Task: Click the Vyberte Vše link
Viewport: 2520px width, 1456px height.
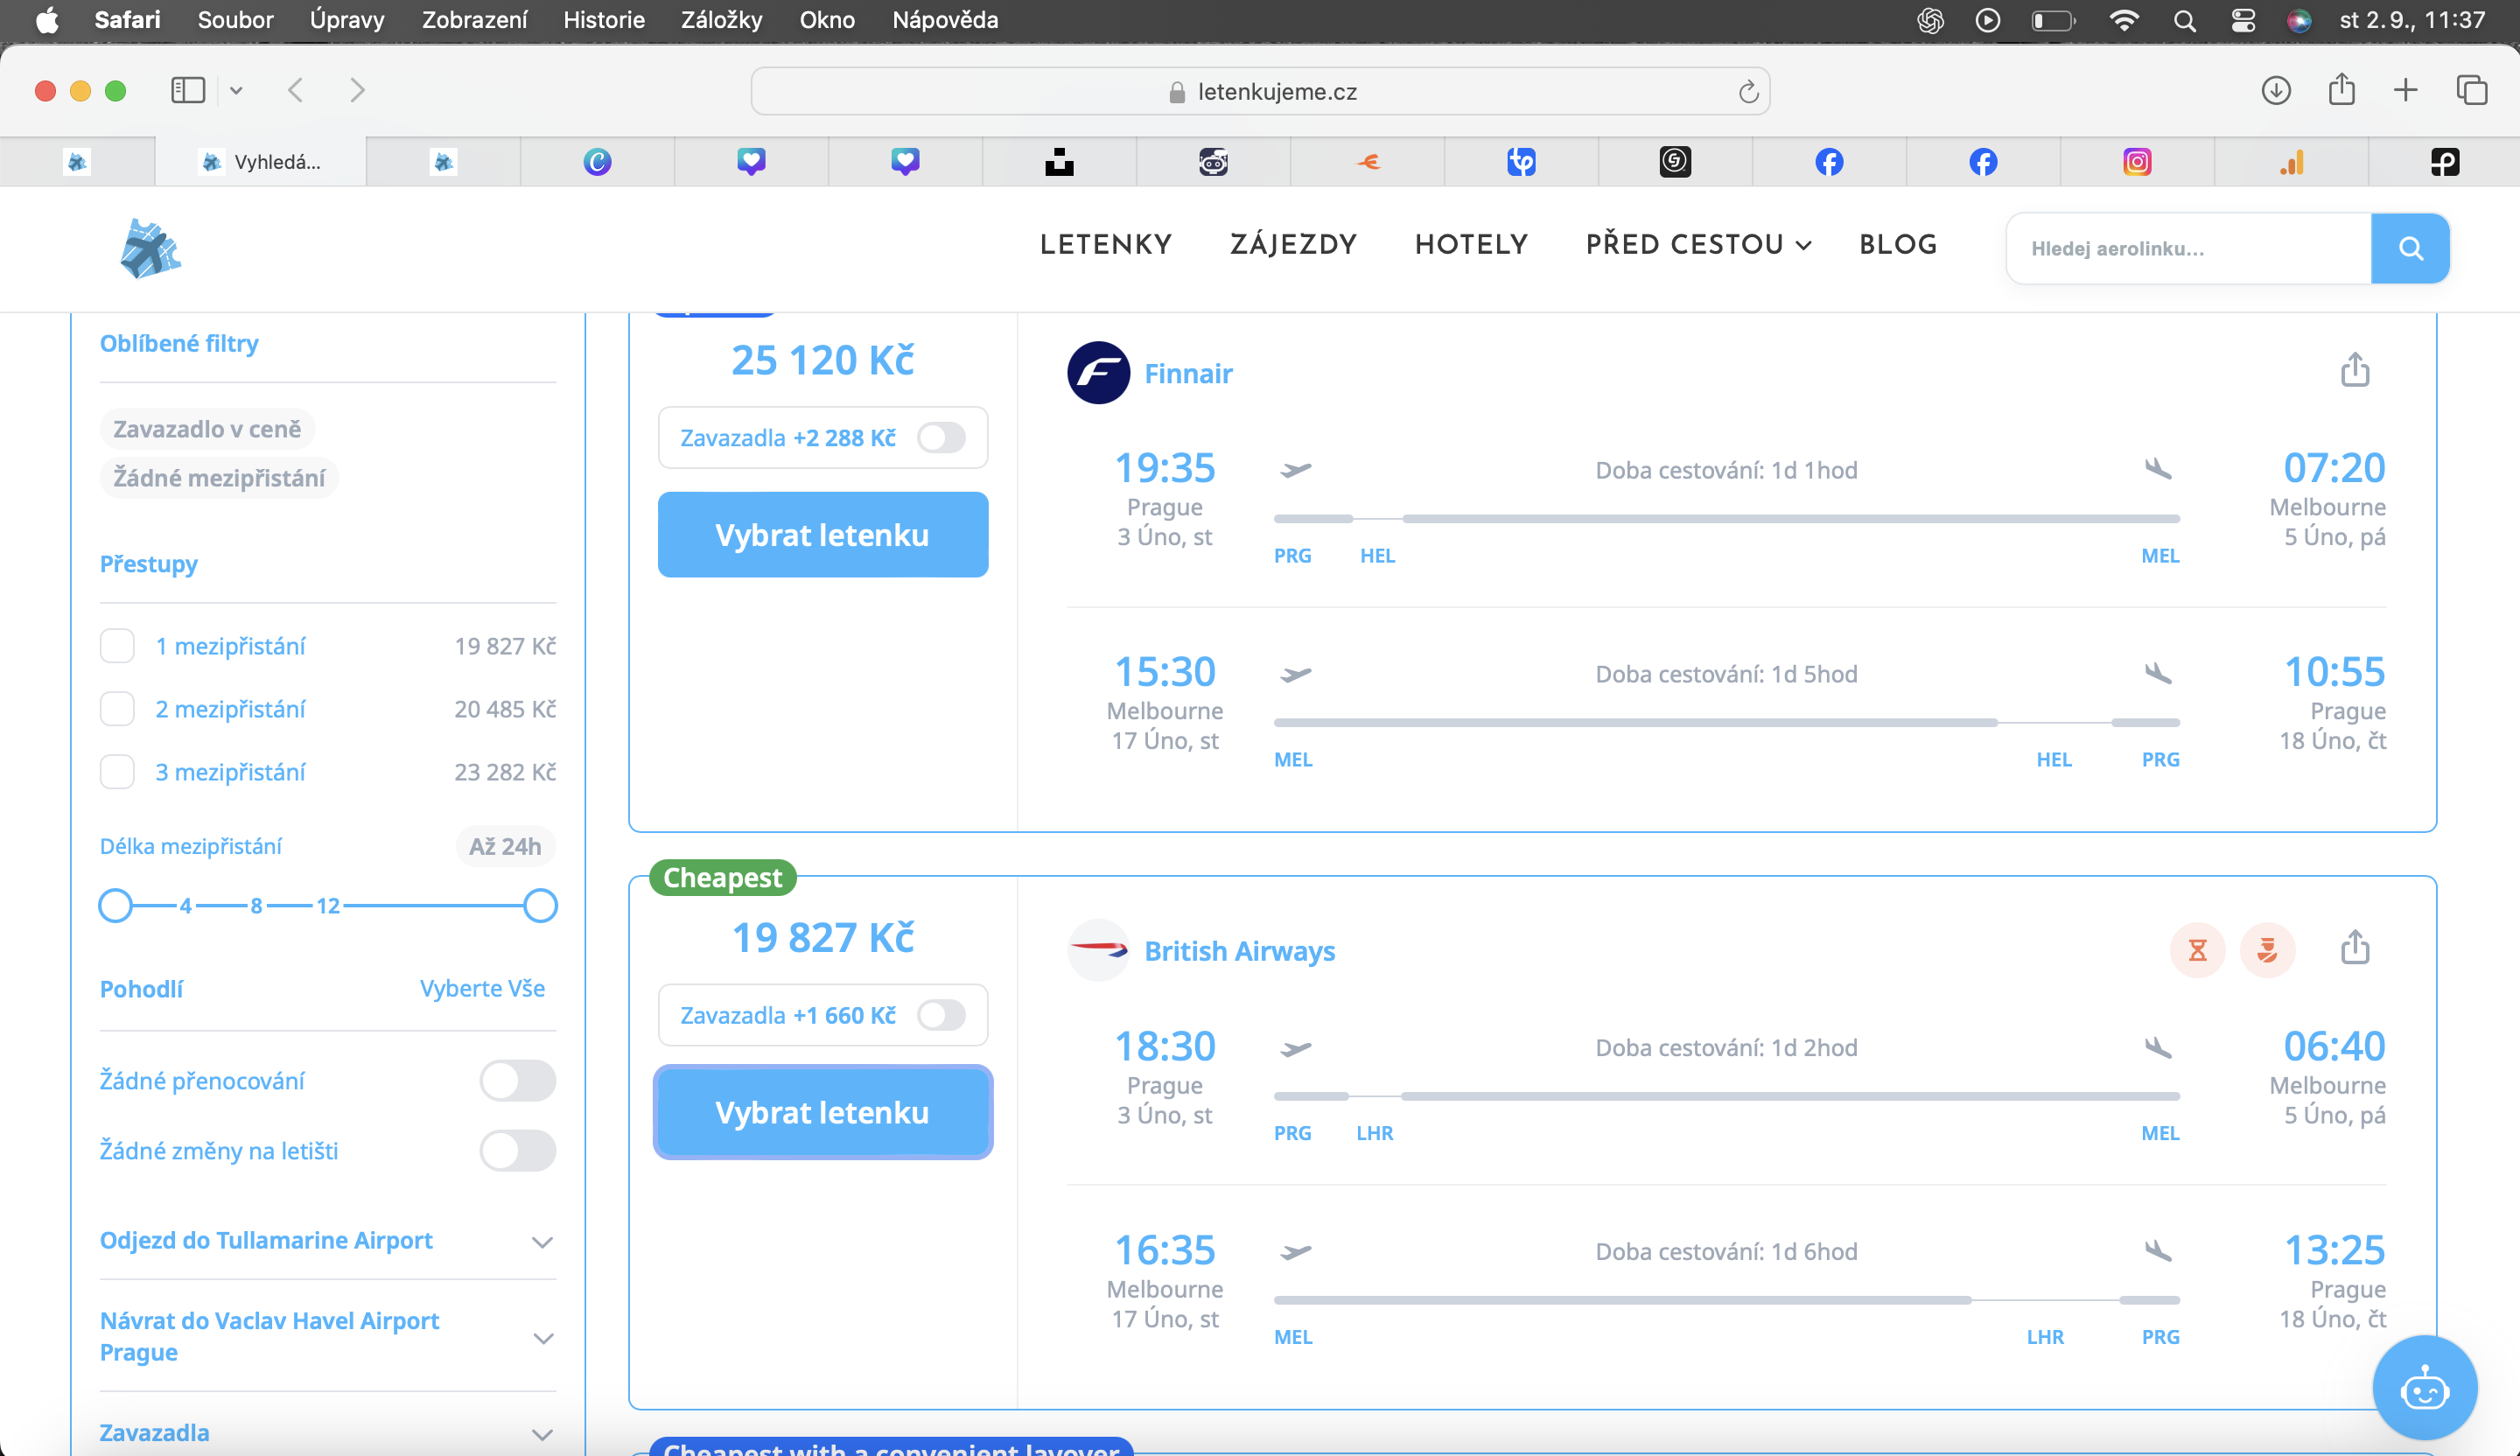Action: point(482,989)
